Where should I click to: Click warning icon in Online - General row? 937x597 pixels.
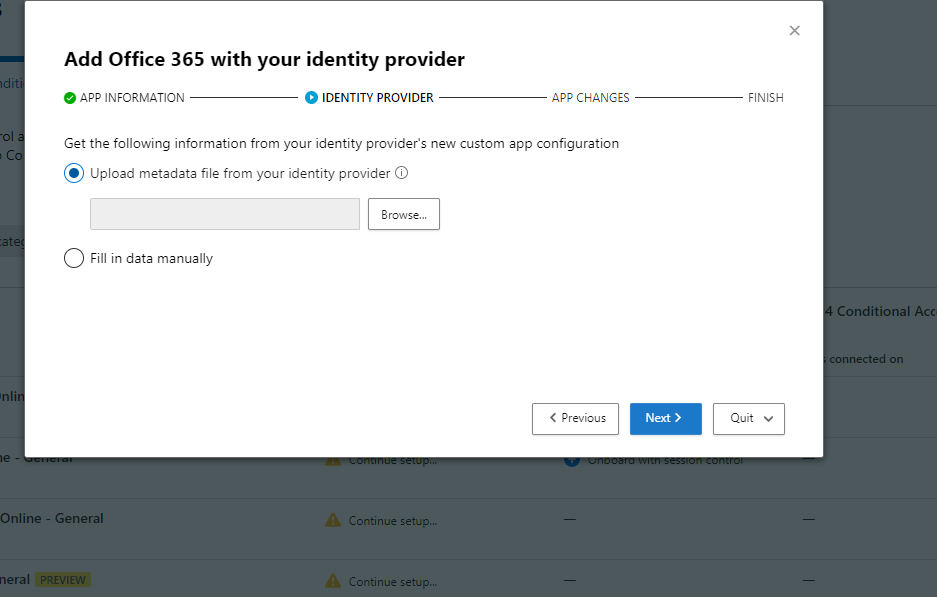click(x=333, y=520)
